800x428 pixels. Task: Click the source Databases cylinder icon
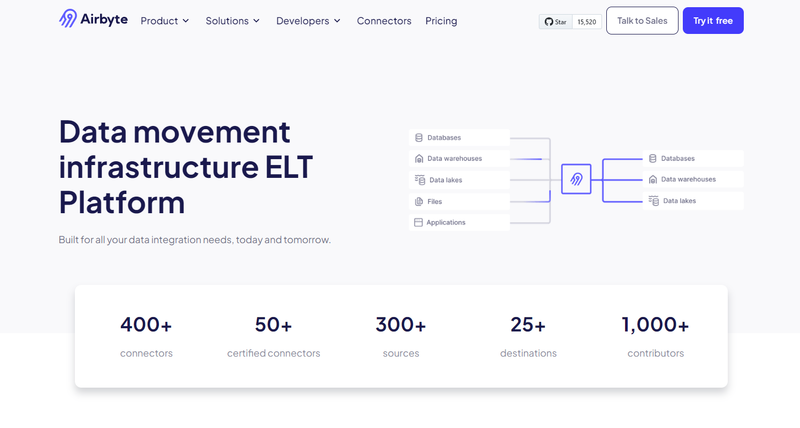coord(419,138)
